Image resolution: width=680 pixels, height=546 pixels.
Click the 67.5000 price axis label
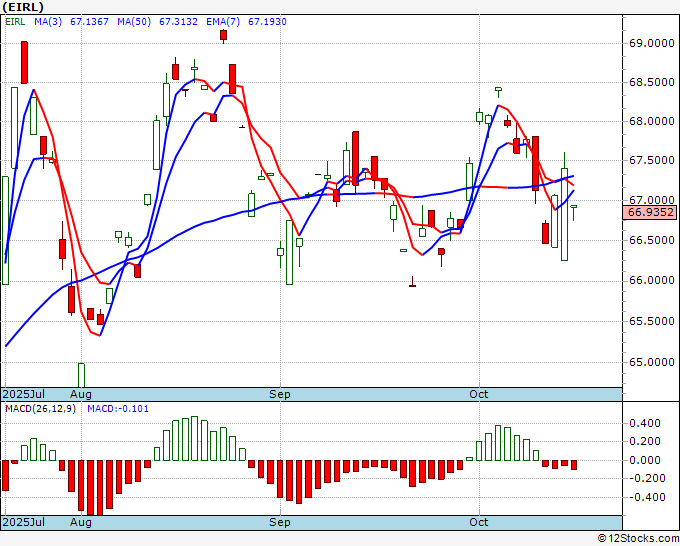(652, 160)
